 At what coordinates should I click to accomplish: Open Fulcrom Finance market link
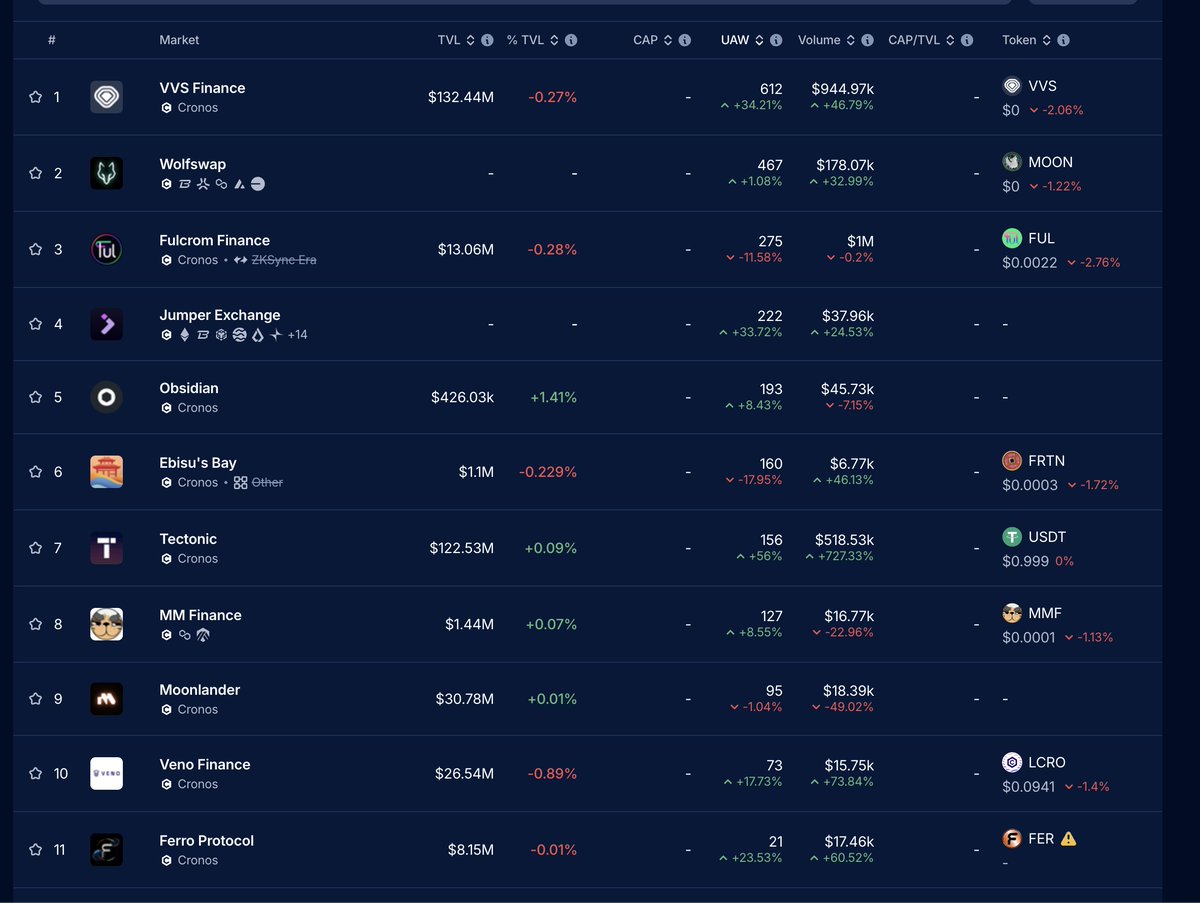click(214, 240)
